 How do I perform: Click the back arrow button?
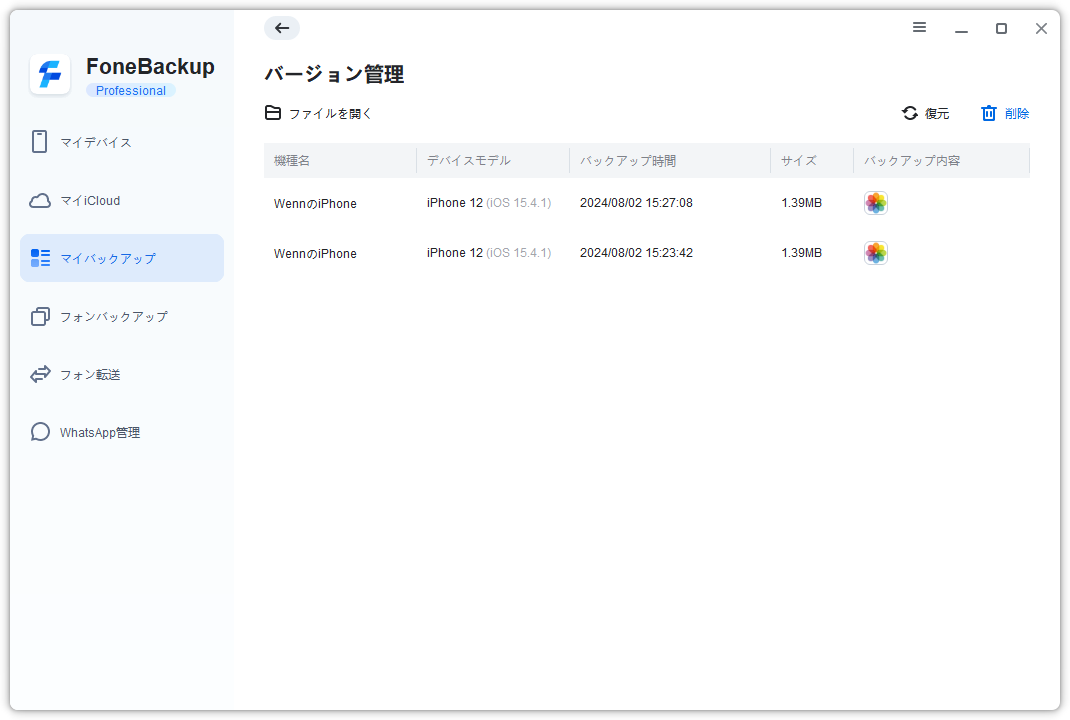[282, 28]
